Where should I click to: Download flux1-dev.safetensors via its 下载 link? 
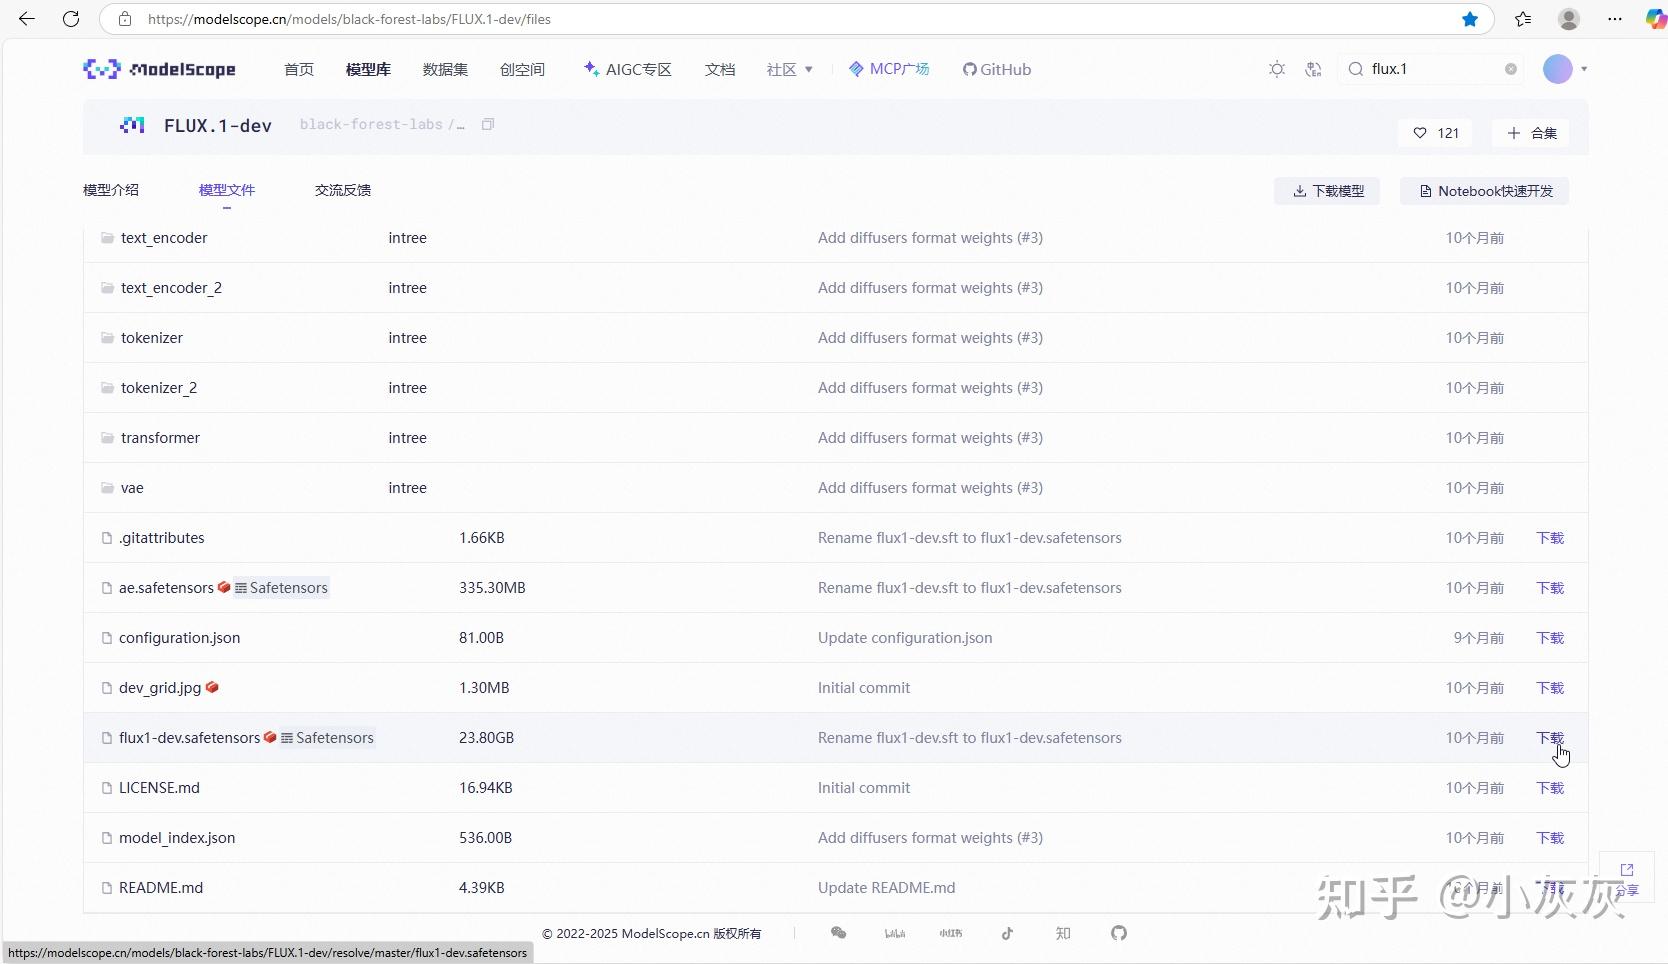pos(1550,738)
